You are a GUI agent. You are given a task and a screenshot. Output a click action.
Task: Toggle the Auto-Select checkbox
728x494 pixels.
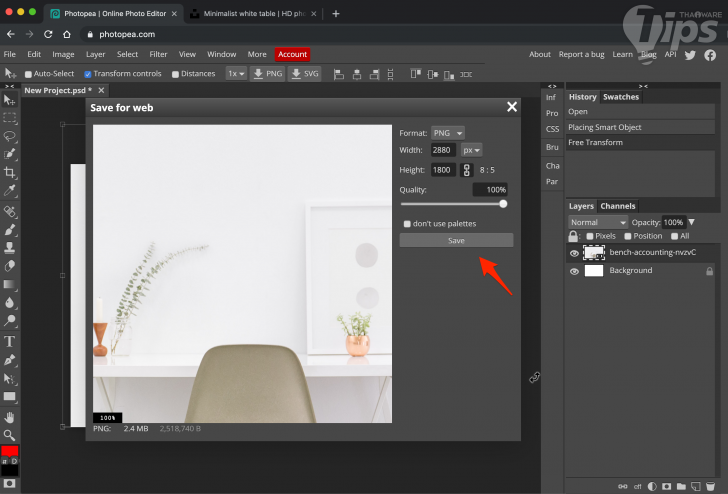click(x=28, y=74)
